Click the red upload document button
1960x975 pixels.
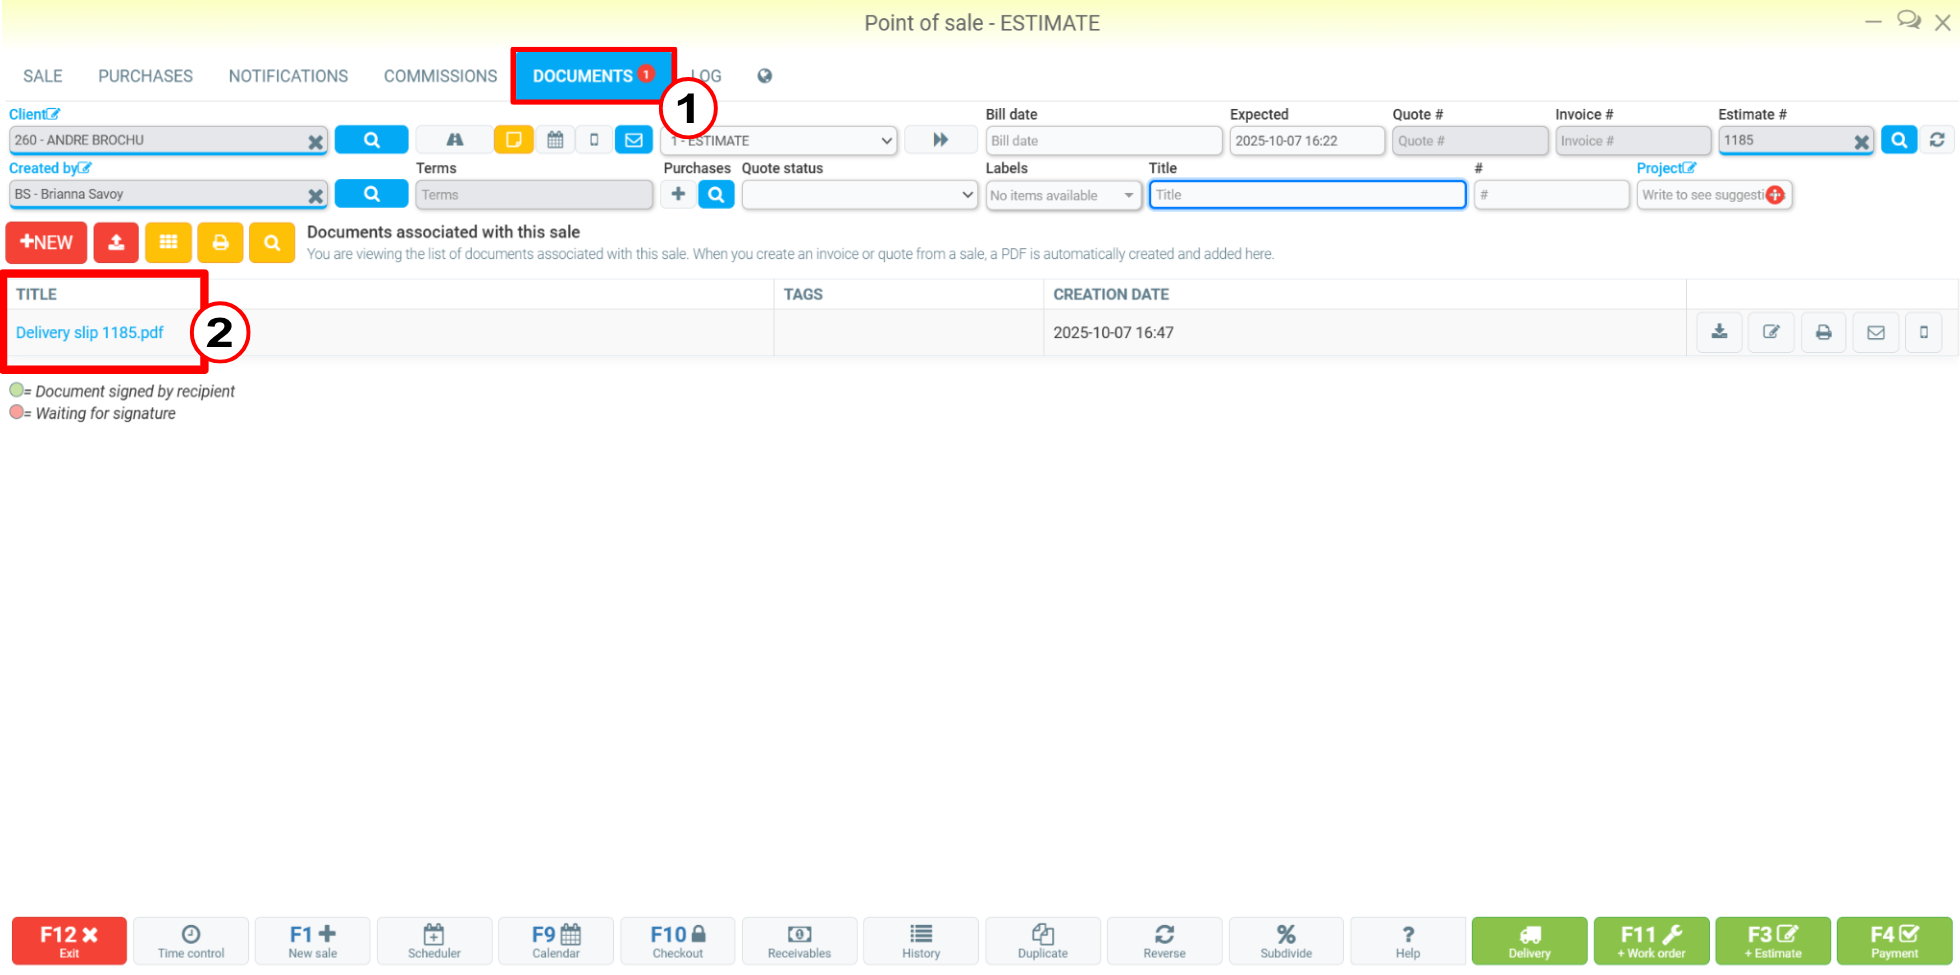pos(116,242)
